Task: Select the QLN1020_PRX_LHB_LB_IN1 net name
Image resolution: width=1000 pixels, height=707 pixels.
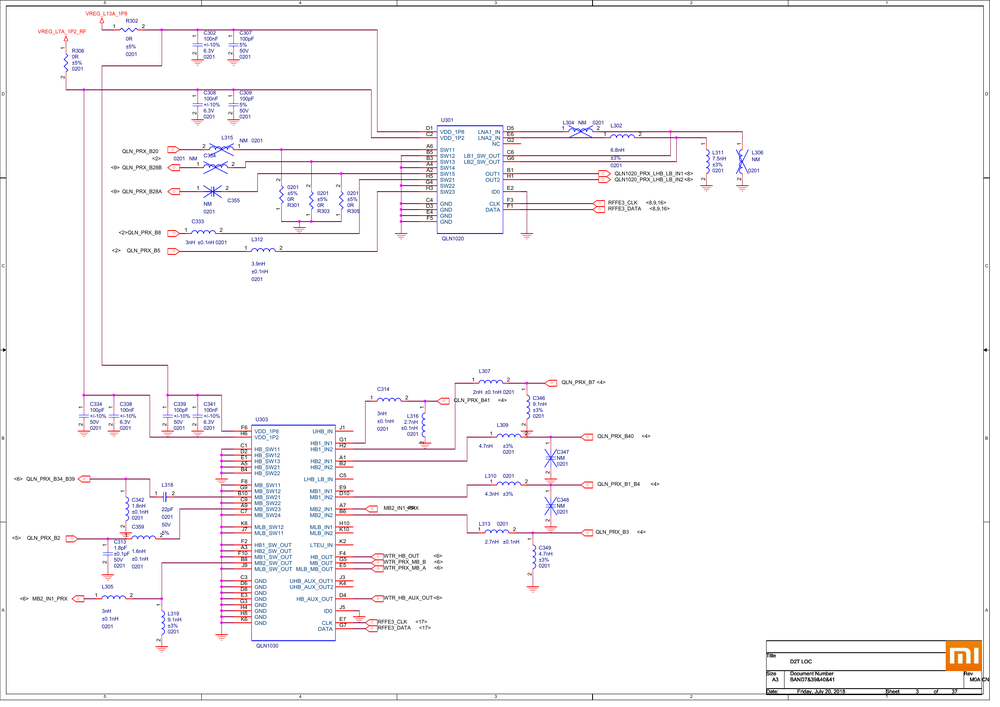Action: (x=649, y=173)
